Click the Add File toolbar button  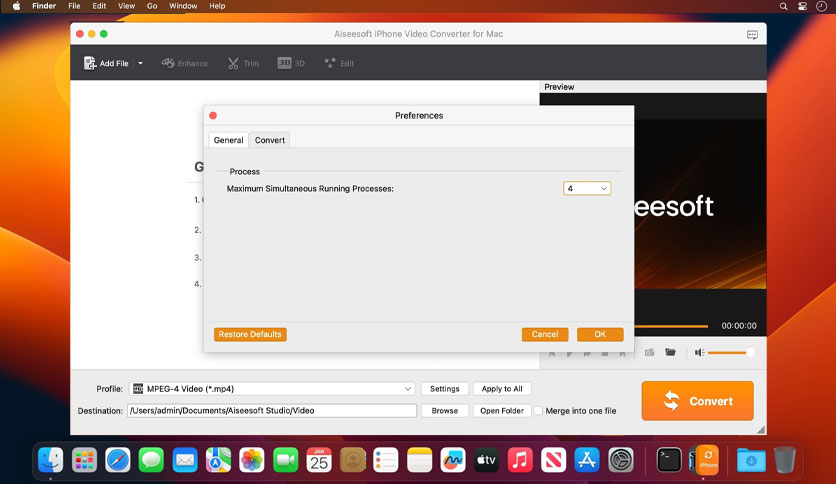pyautogui.click(x=106, y=63)
